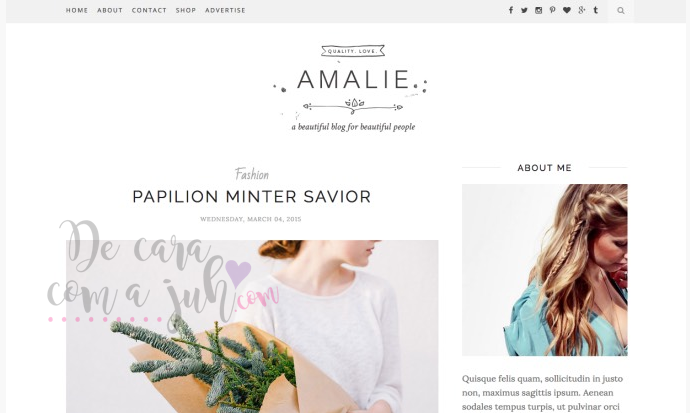
Task: Click the About Me profile photo
Action: 545,270
